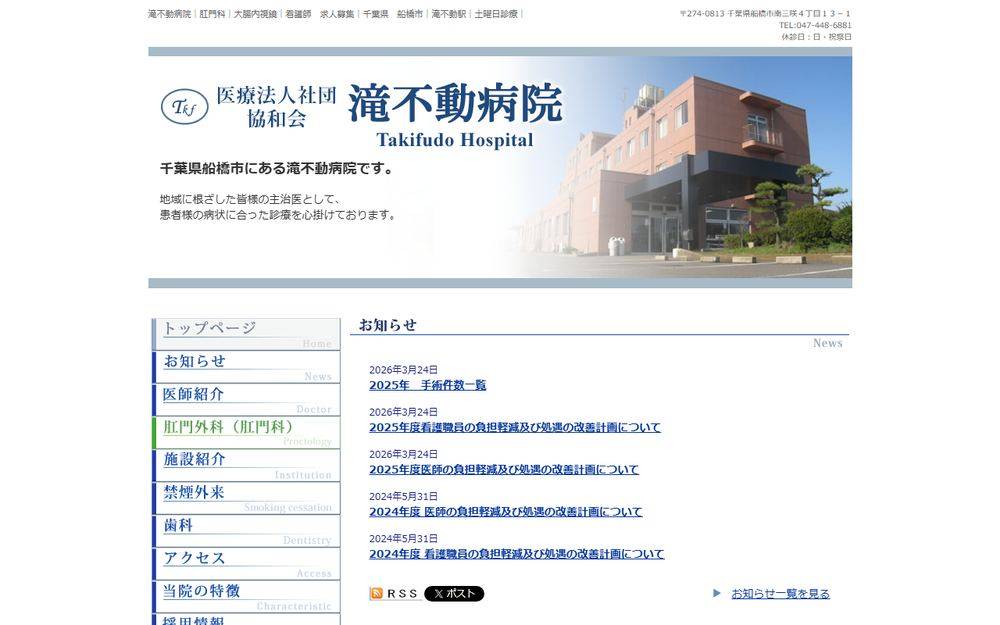This screenshot has width=1000, height=625.
Task: Click the 千葉県船橋市にある滝不動病院です headline
Action: click(277, 169)
